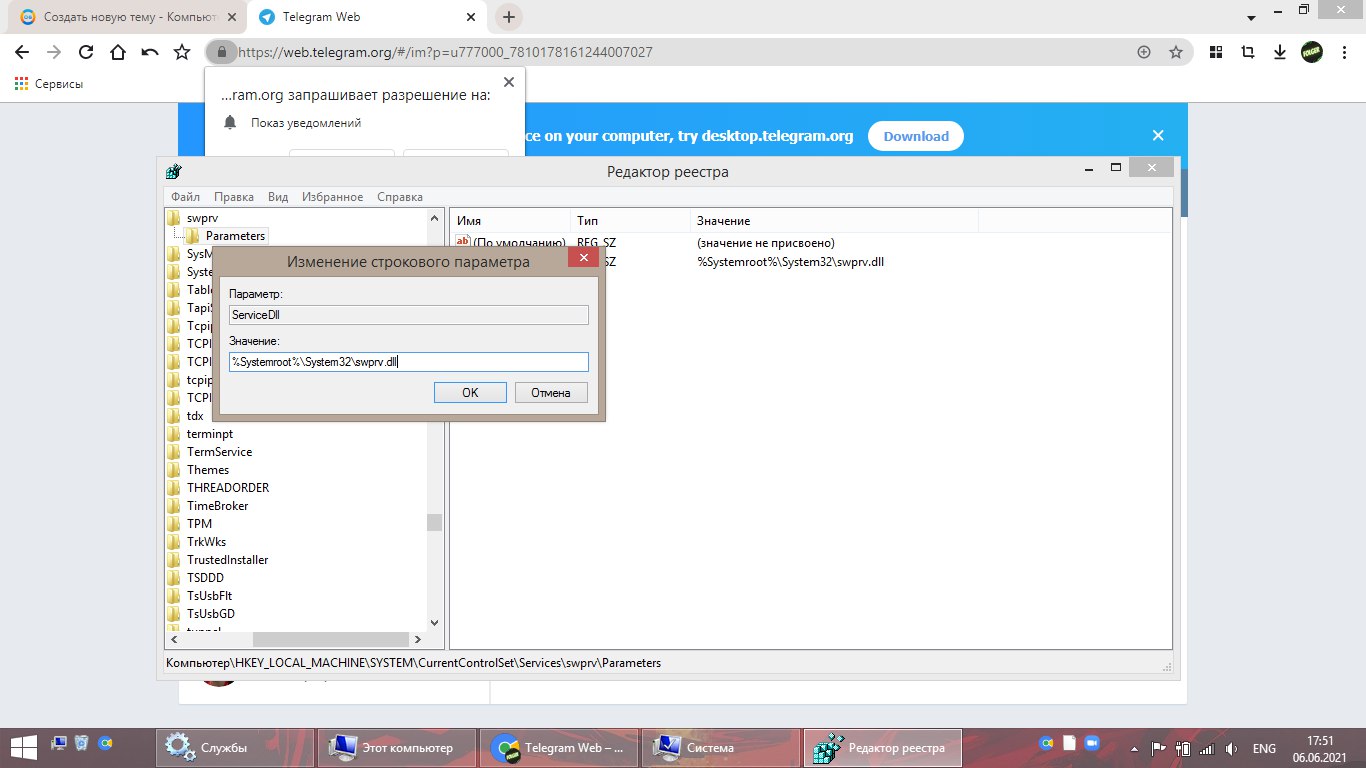Switch to 'Этот компьютер' window from taskbar
Image resolution: width=1366 pixels, height=768 pixels.
click(x=398, y=747)
